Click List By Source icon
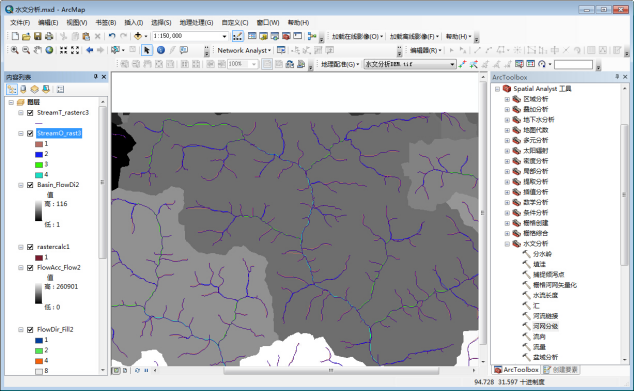Viewport: 635px width, 392px height. click(x=23, y=89)
